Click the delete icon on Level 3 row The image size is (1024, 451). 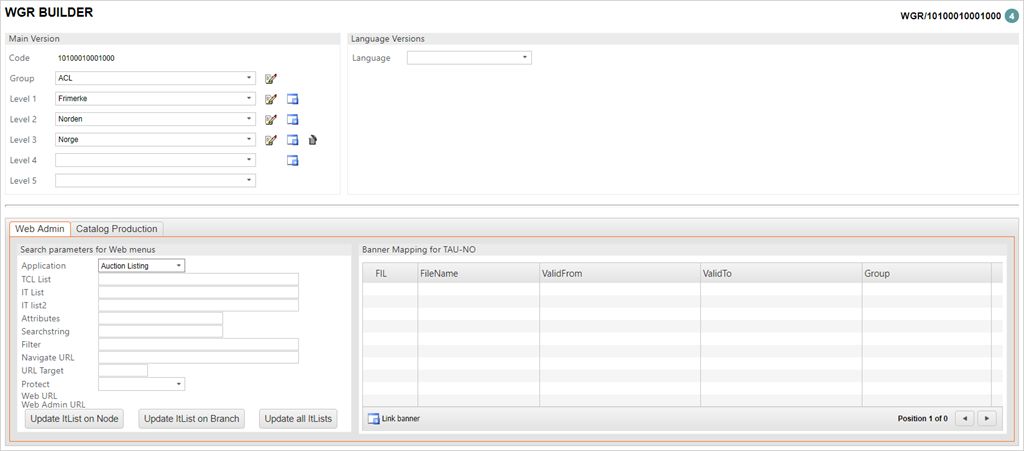tap(313, 140)
